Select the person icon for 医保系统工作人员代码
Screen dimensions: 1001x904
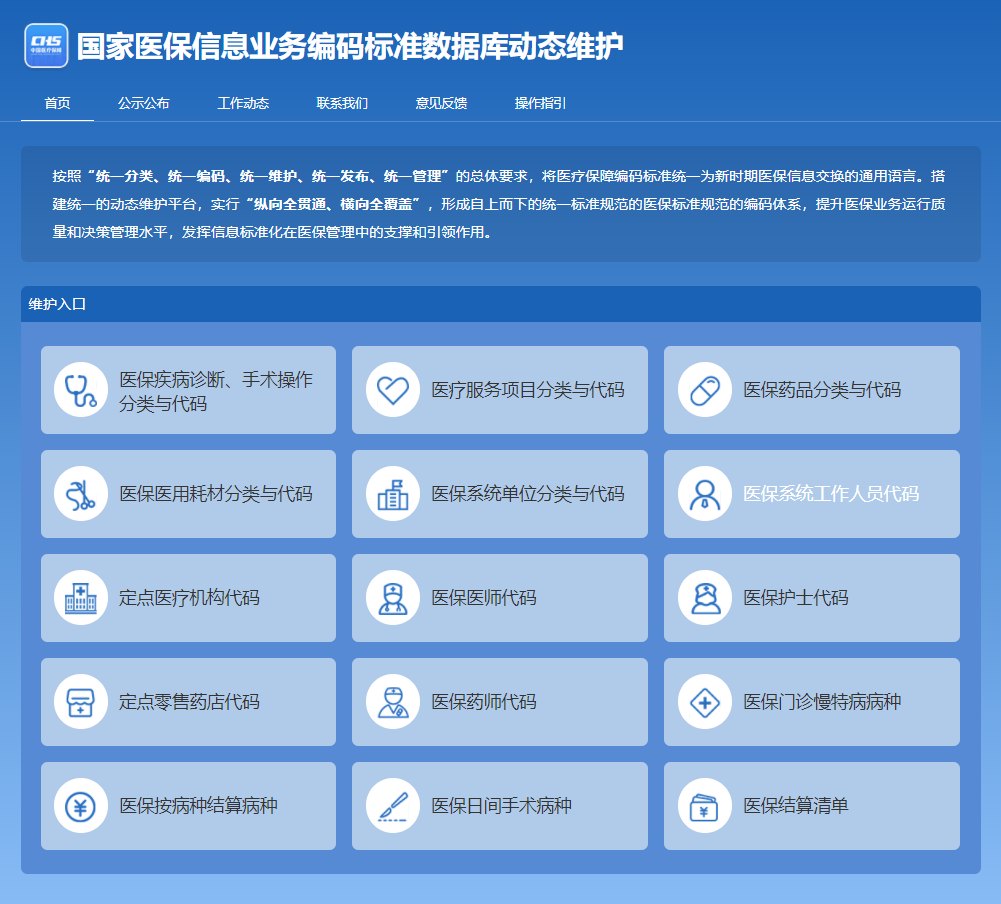pos(705,494)
